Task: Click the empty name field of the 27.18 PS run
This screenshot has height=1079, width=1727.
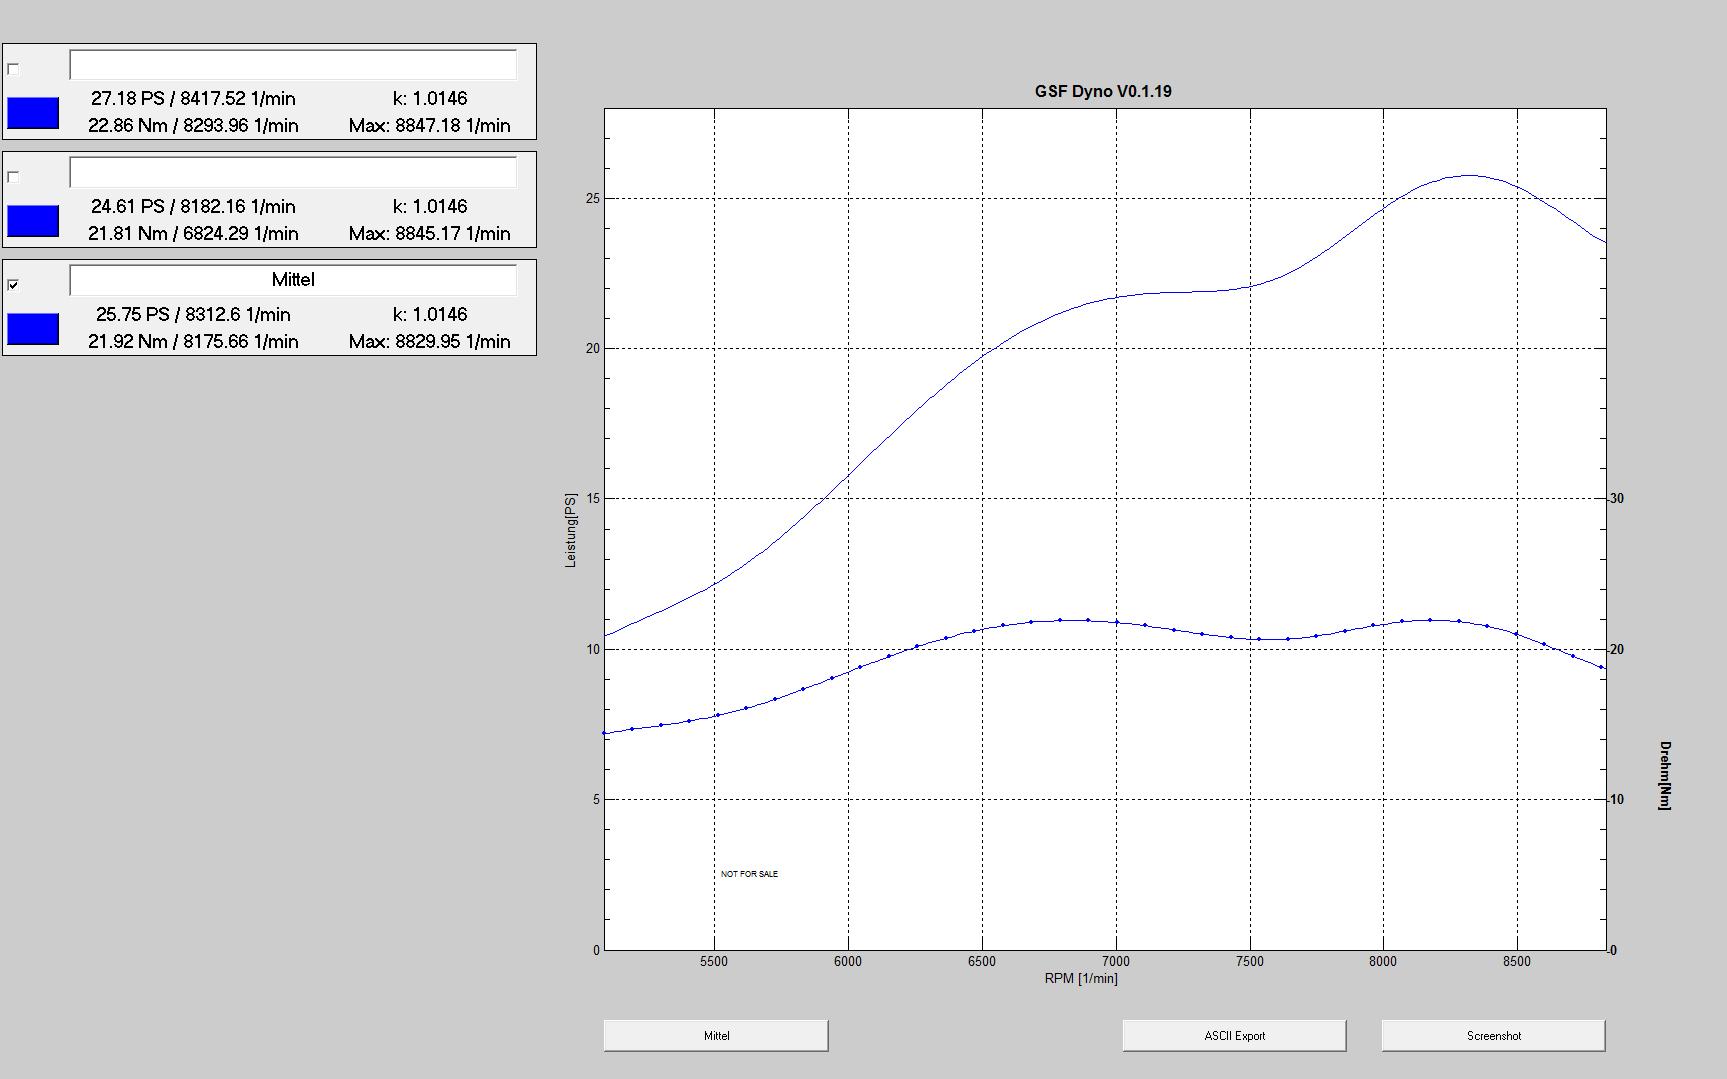Action: pos(293,65)
